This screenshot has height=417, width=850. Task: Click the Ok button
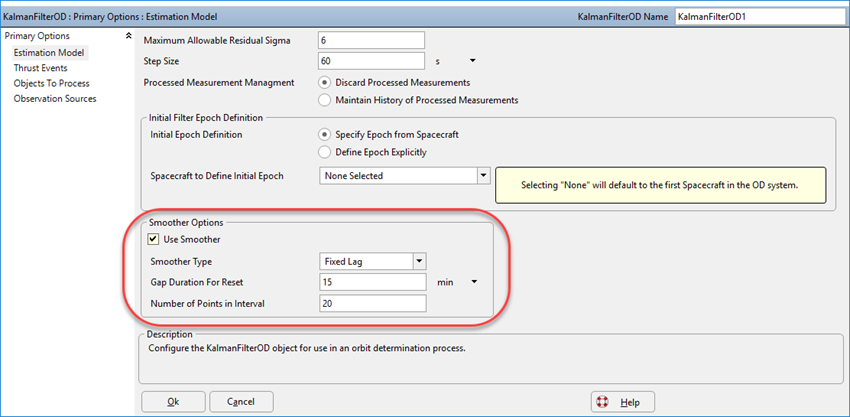point(173,402)
